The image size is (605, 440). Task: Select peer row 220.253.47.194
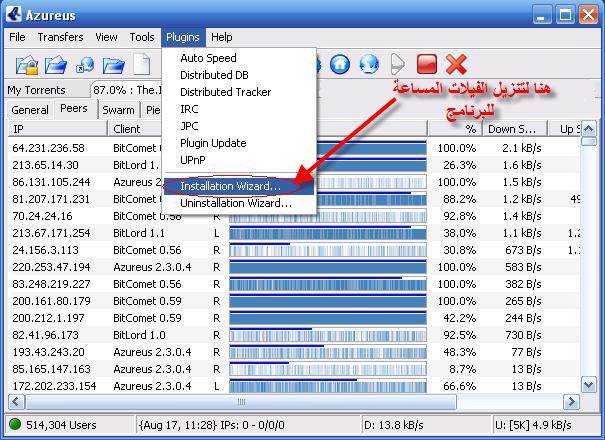coord(294,267)
